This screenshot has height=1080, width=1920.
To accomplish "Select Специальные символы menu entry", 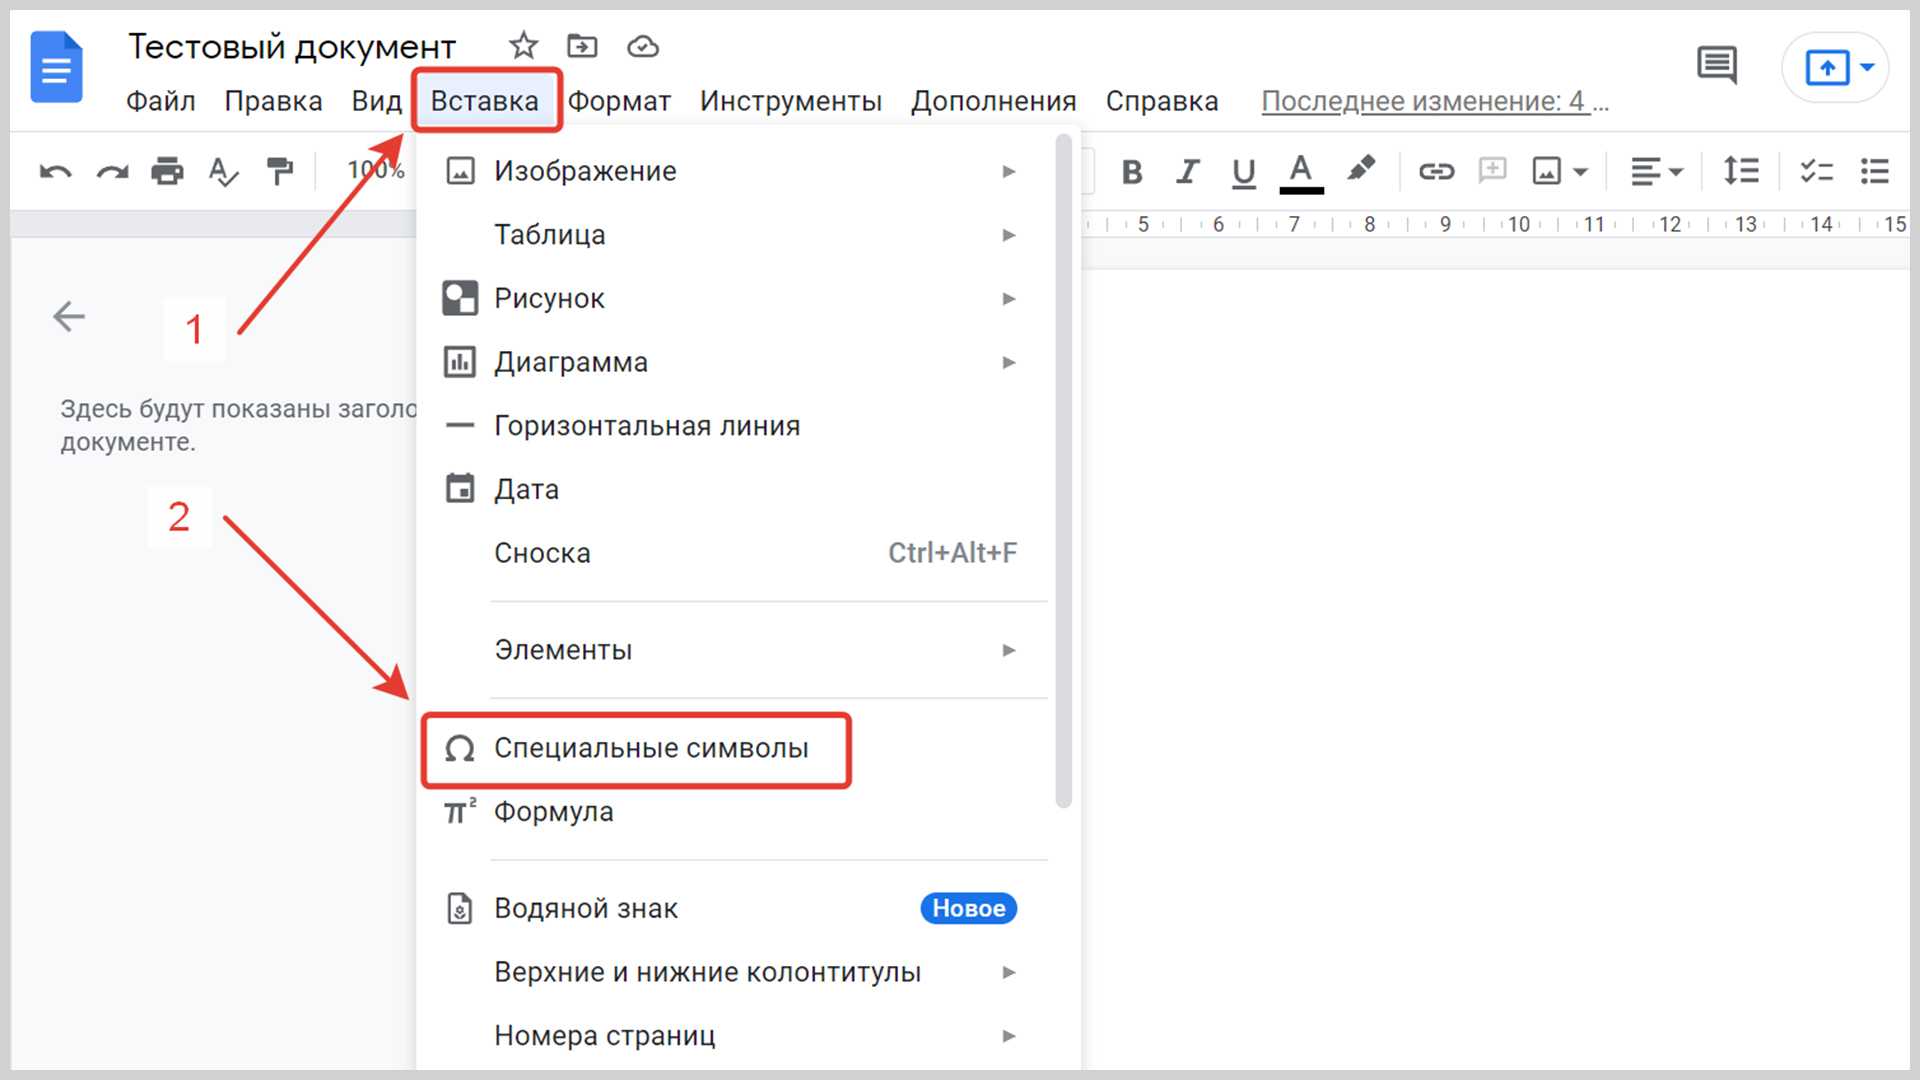I will point(650,749).
